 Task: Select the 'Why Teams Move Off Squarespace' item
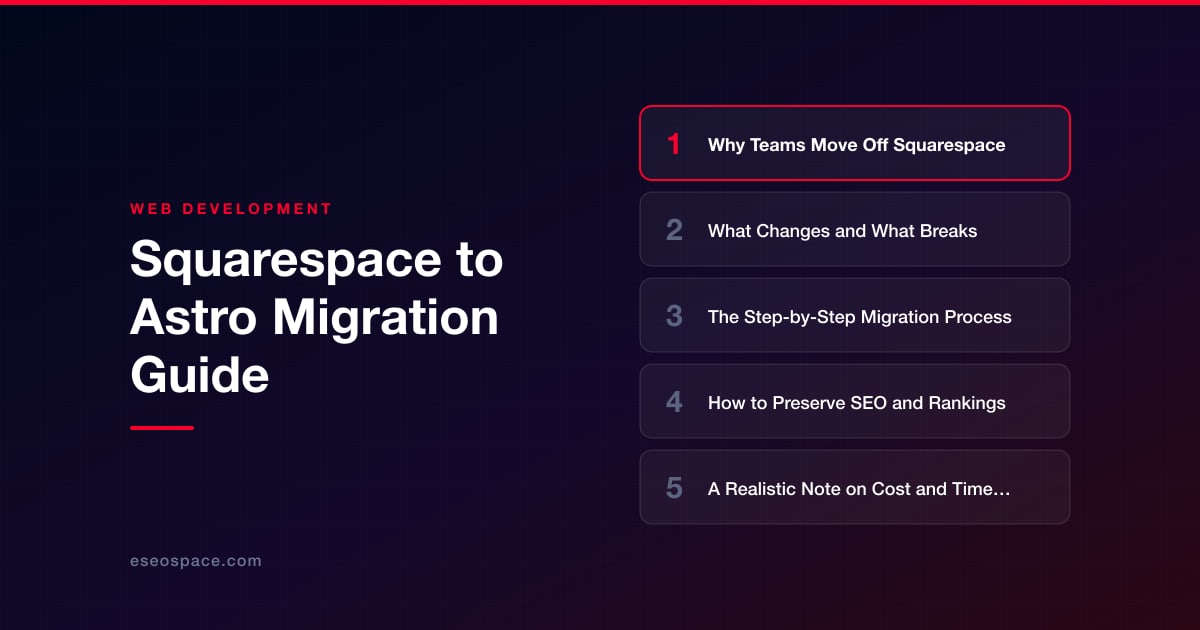[x=855, y=143]
